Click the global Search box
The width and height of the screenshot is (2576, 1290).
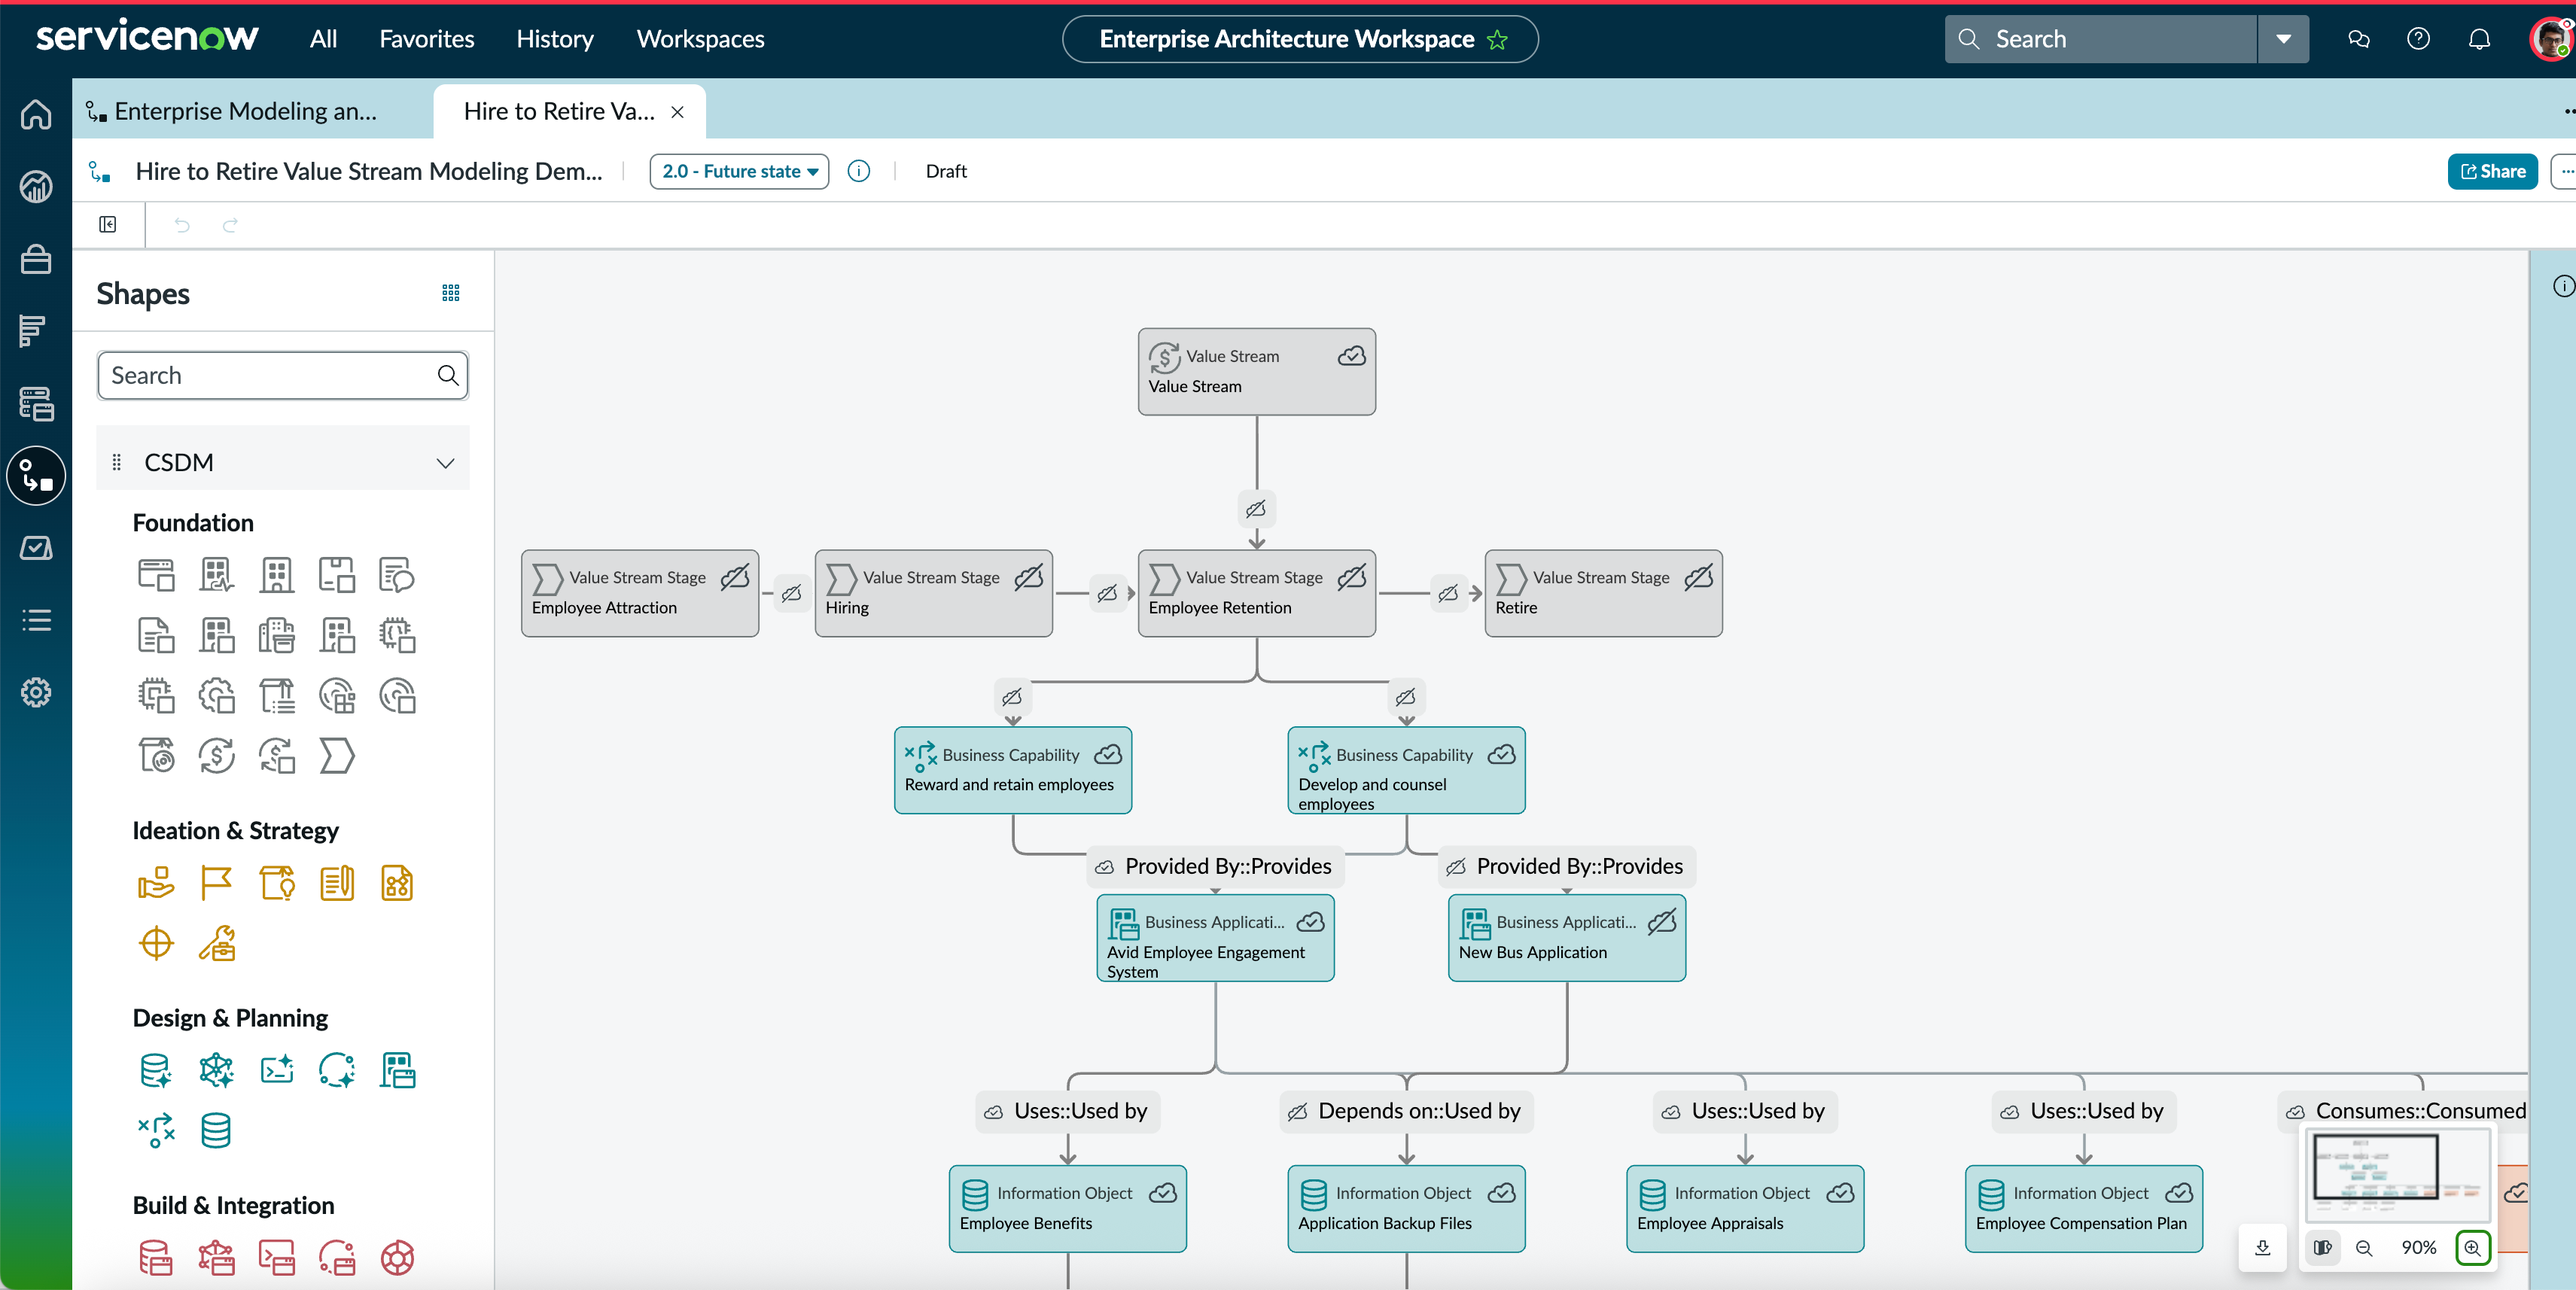click(x=2100, y=39)
